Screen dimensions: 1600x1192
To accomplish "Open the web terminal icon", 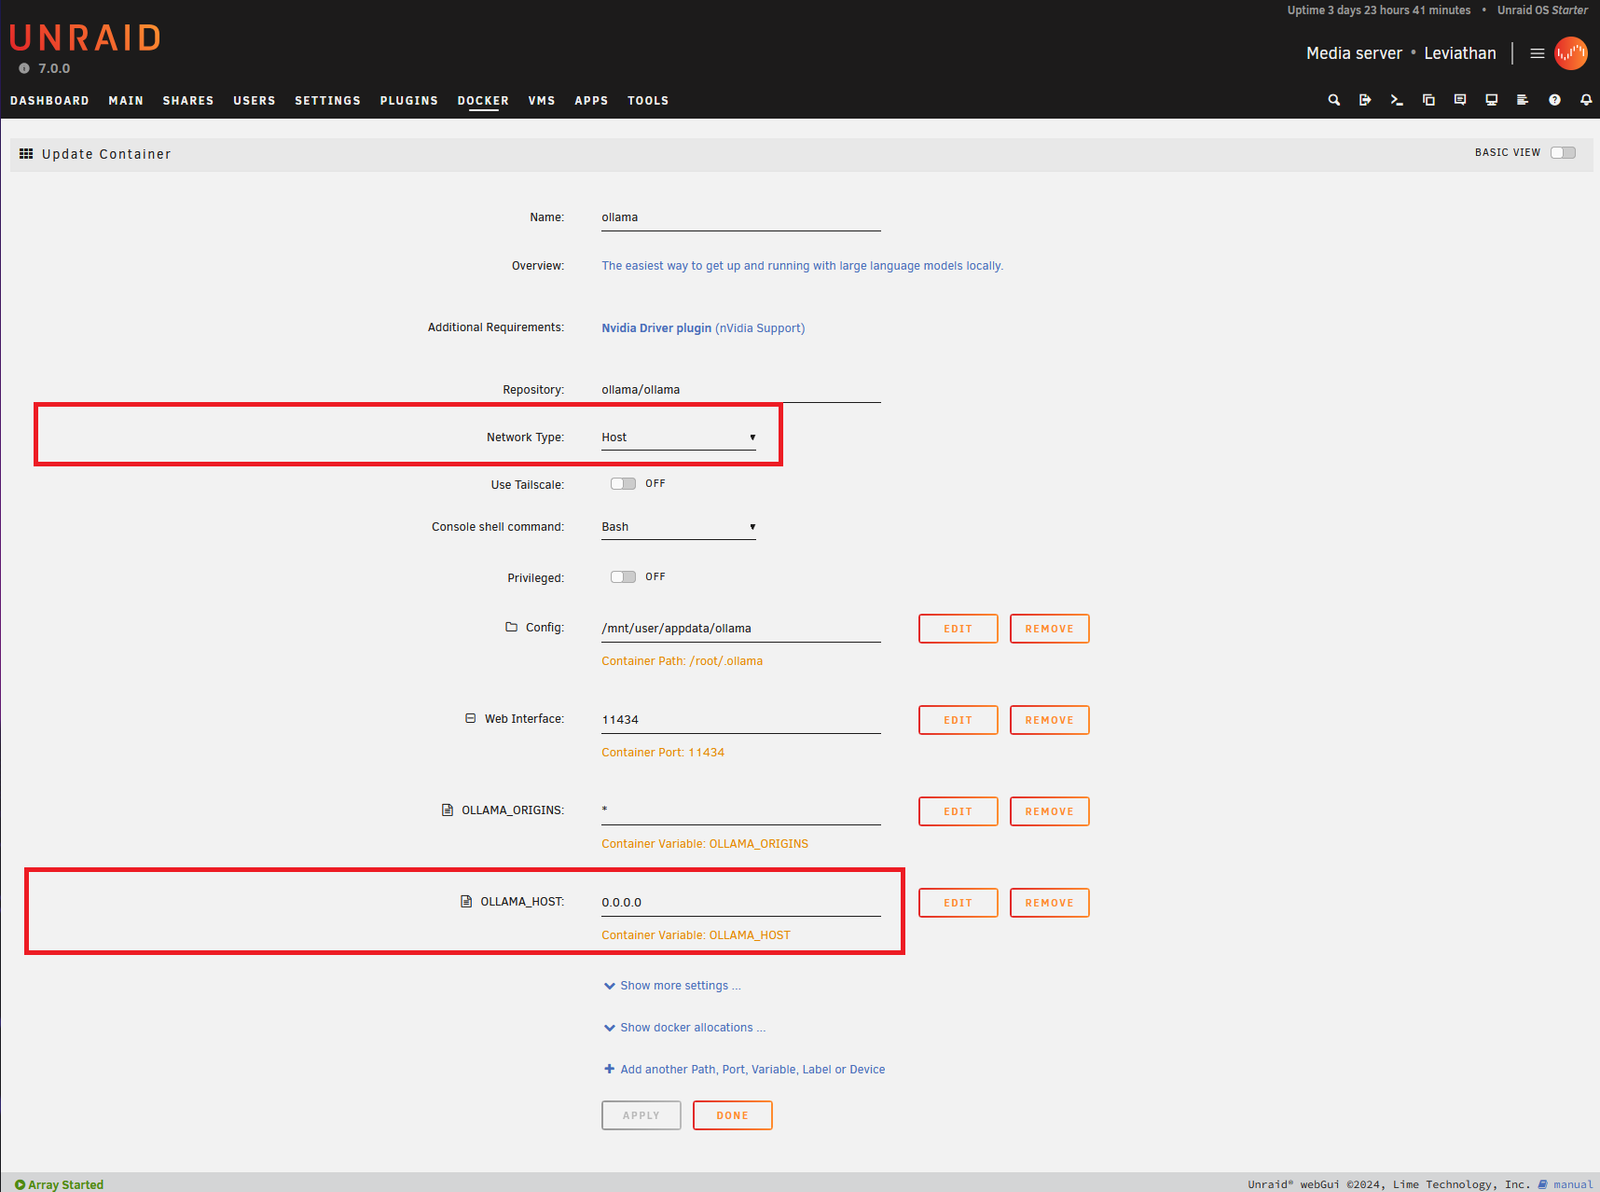I will click(x=1397, y=100).
